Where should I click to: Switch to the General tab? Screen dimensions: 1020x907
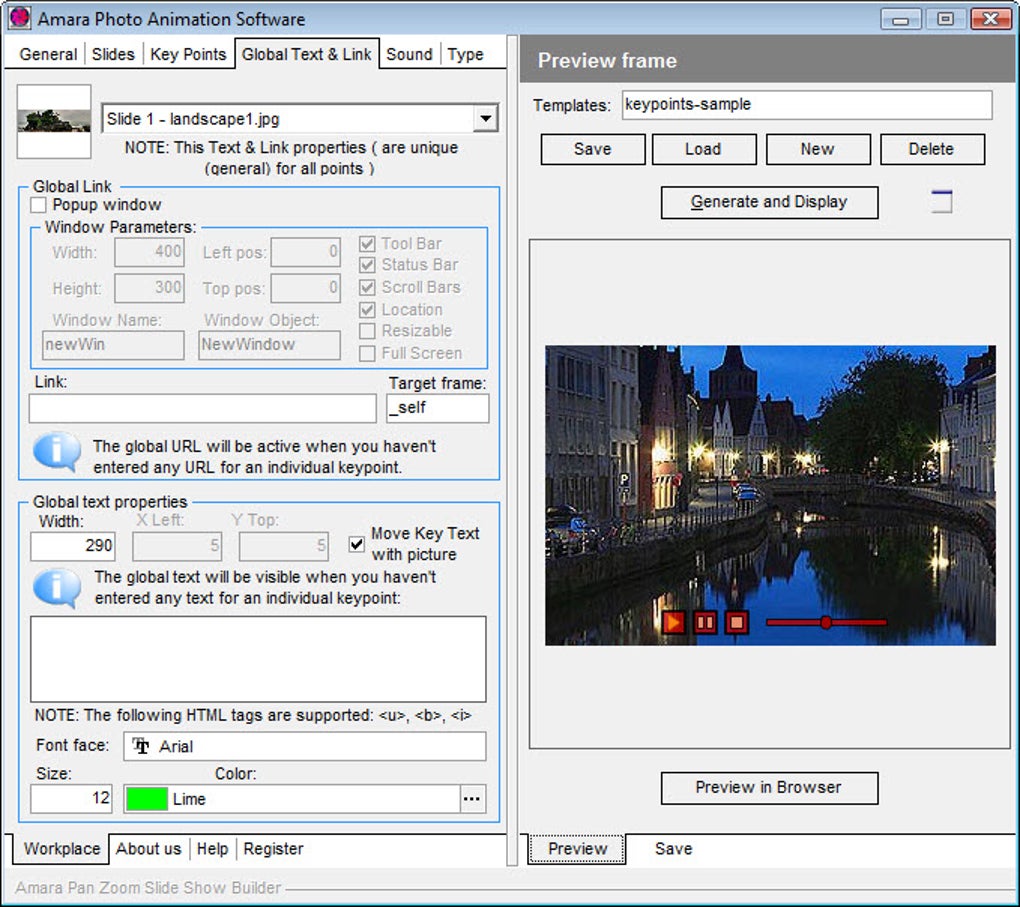48,54
